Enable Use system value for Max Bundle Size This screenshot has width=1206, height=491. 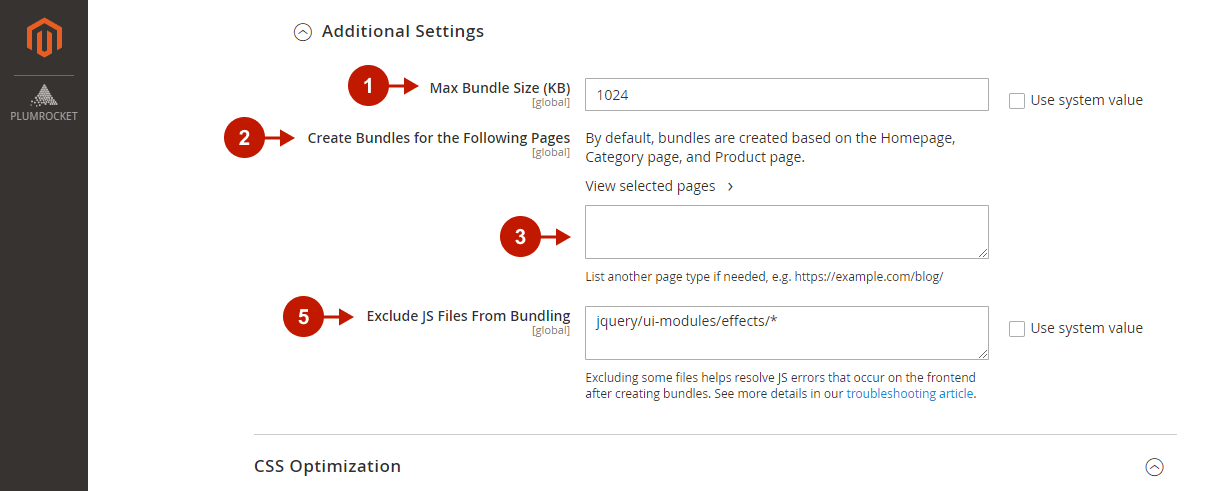pos(1017,100)
